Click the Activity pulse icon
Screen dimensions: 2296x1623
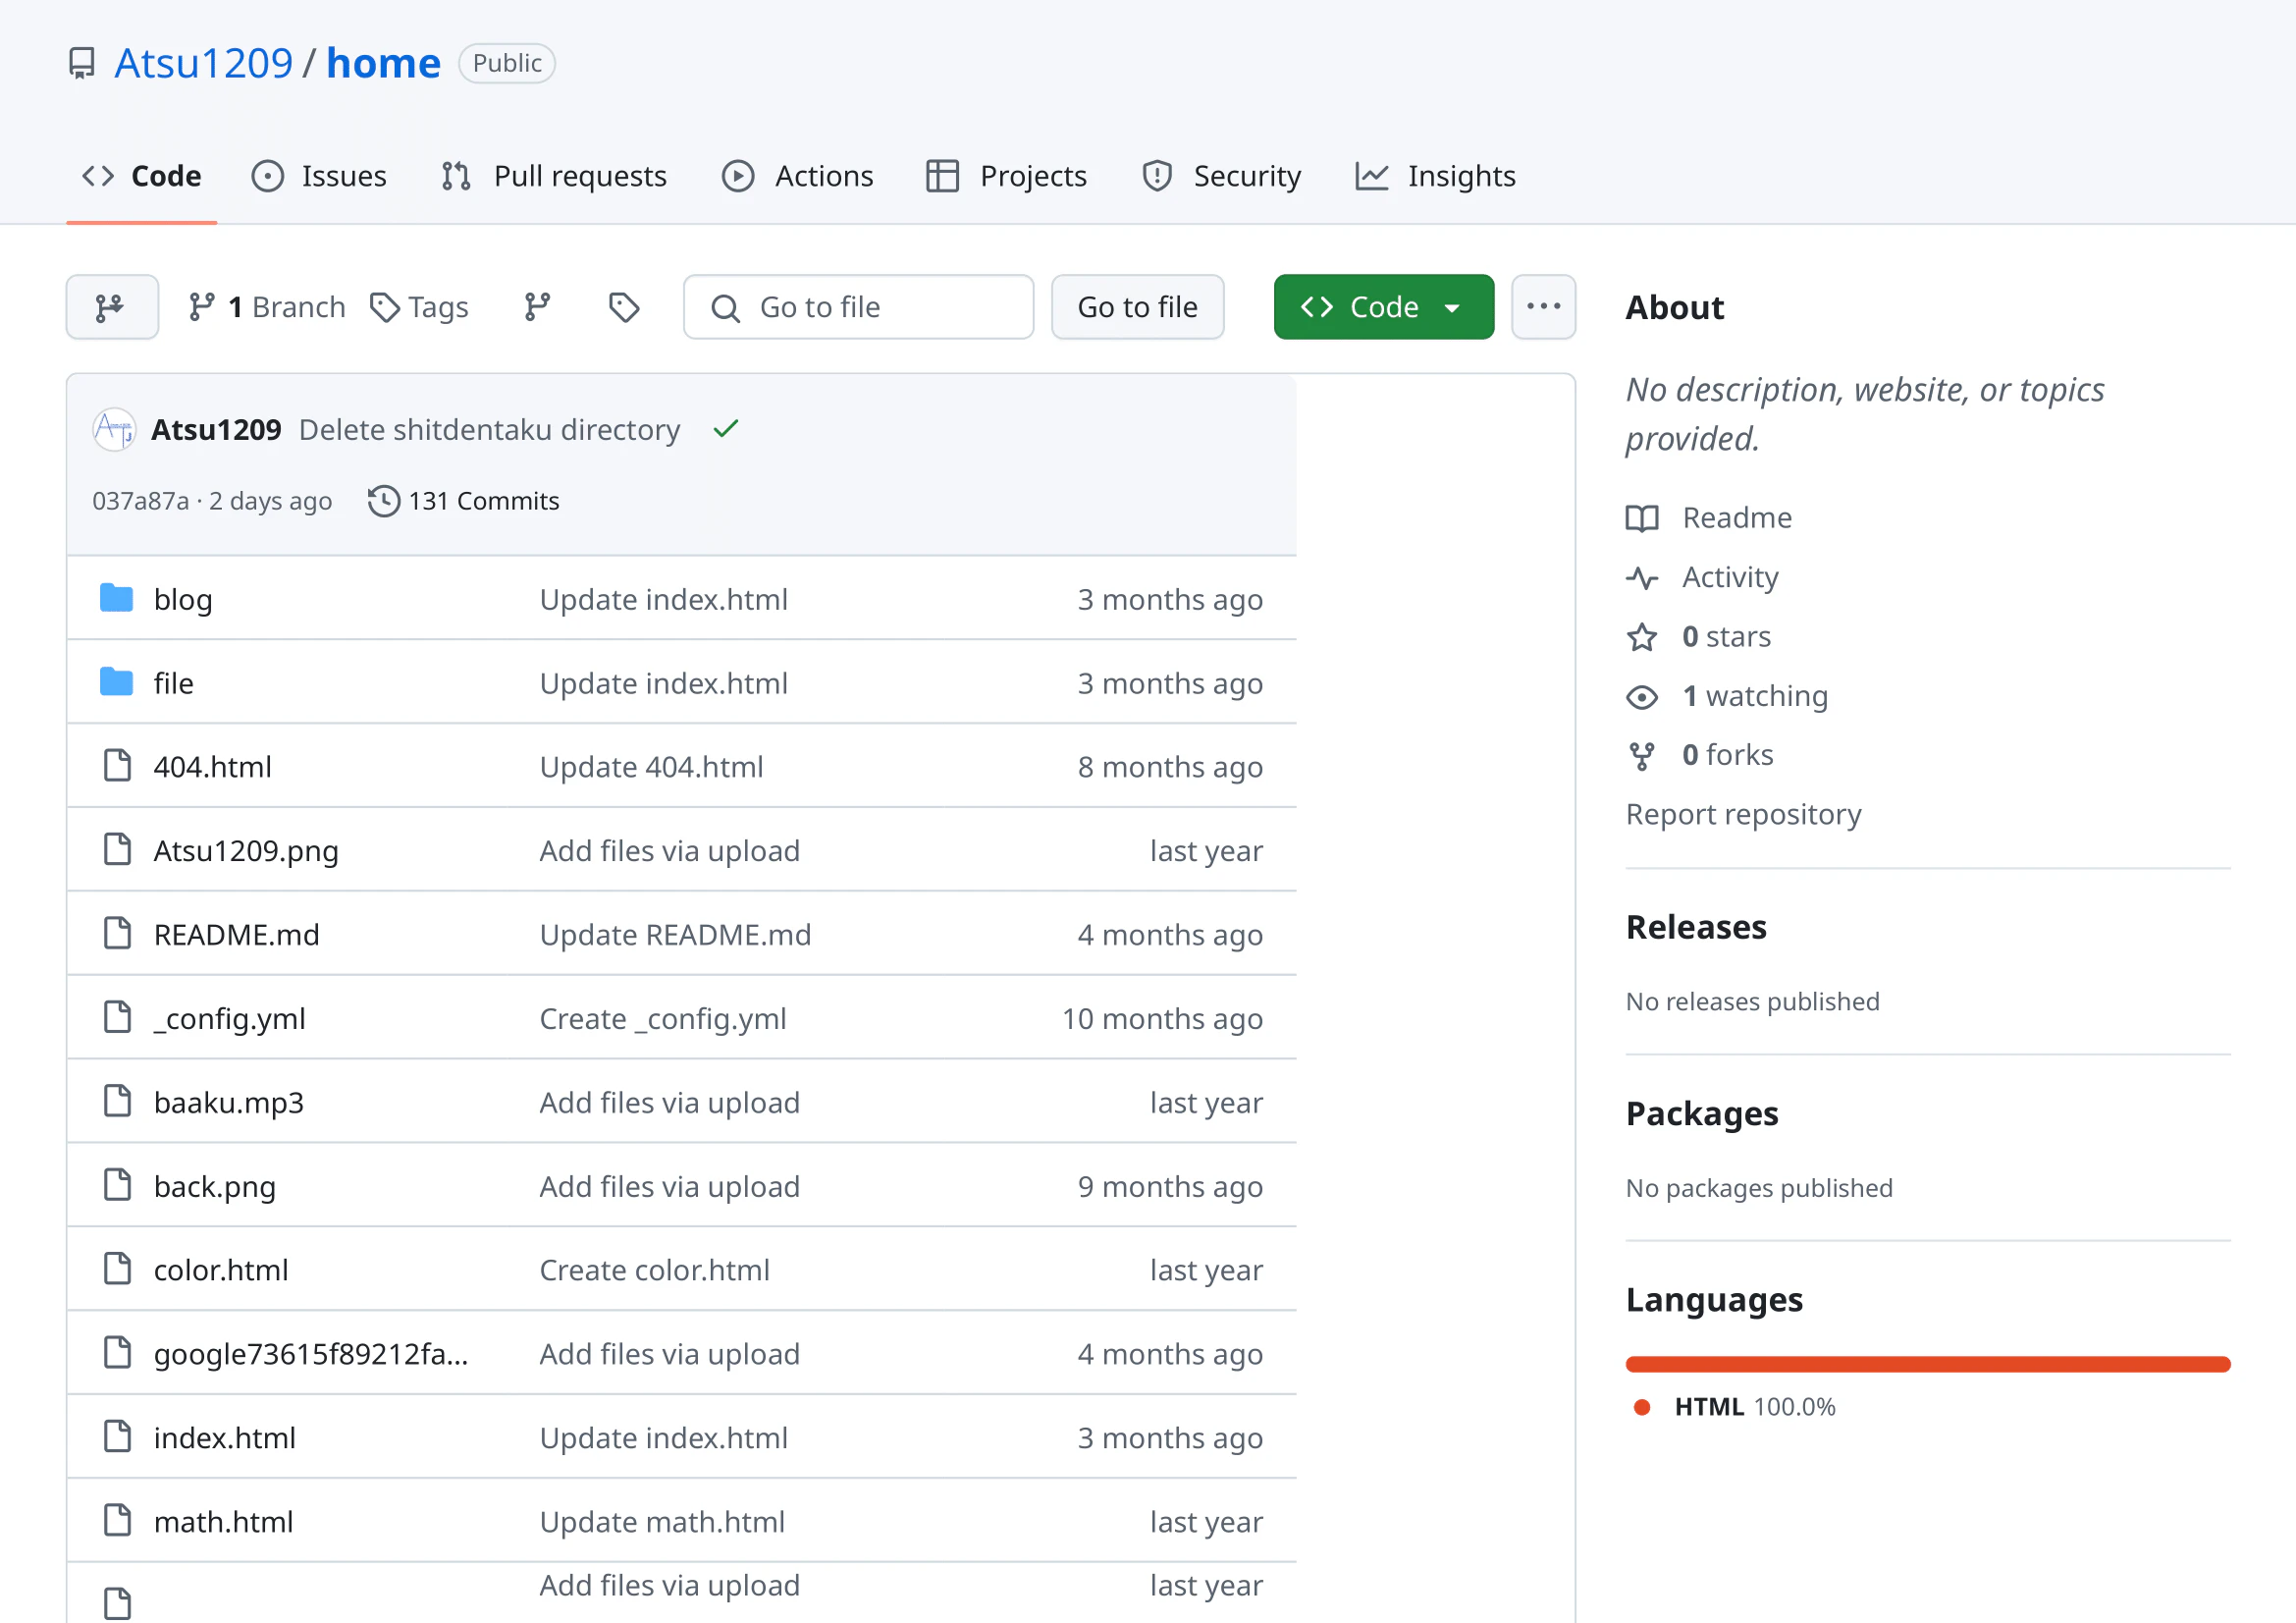(x=1641, y=577)
